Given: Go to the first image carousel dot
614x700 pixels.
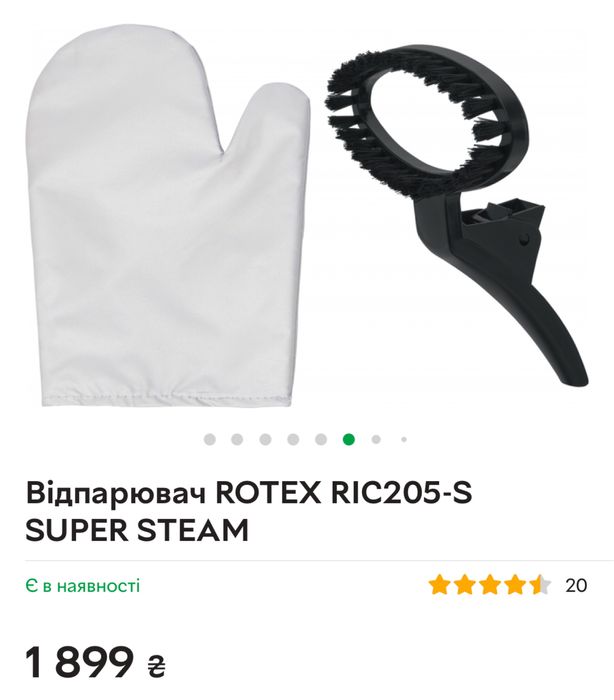Looking at the screenshot, I should coord(209,439).
